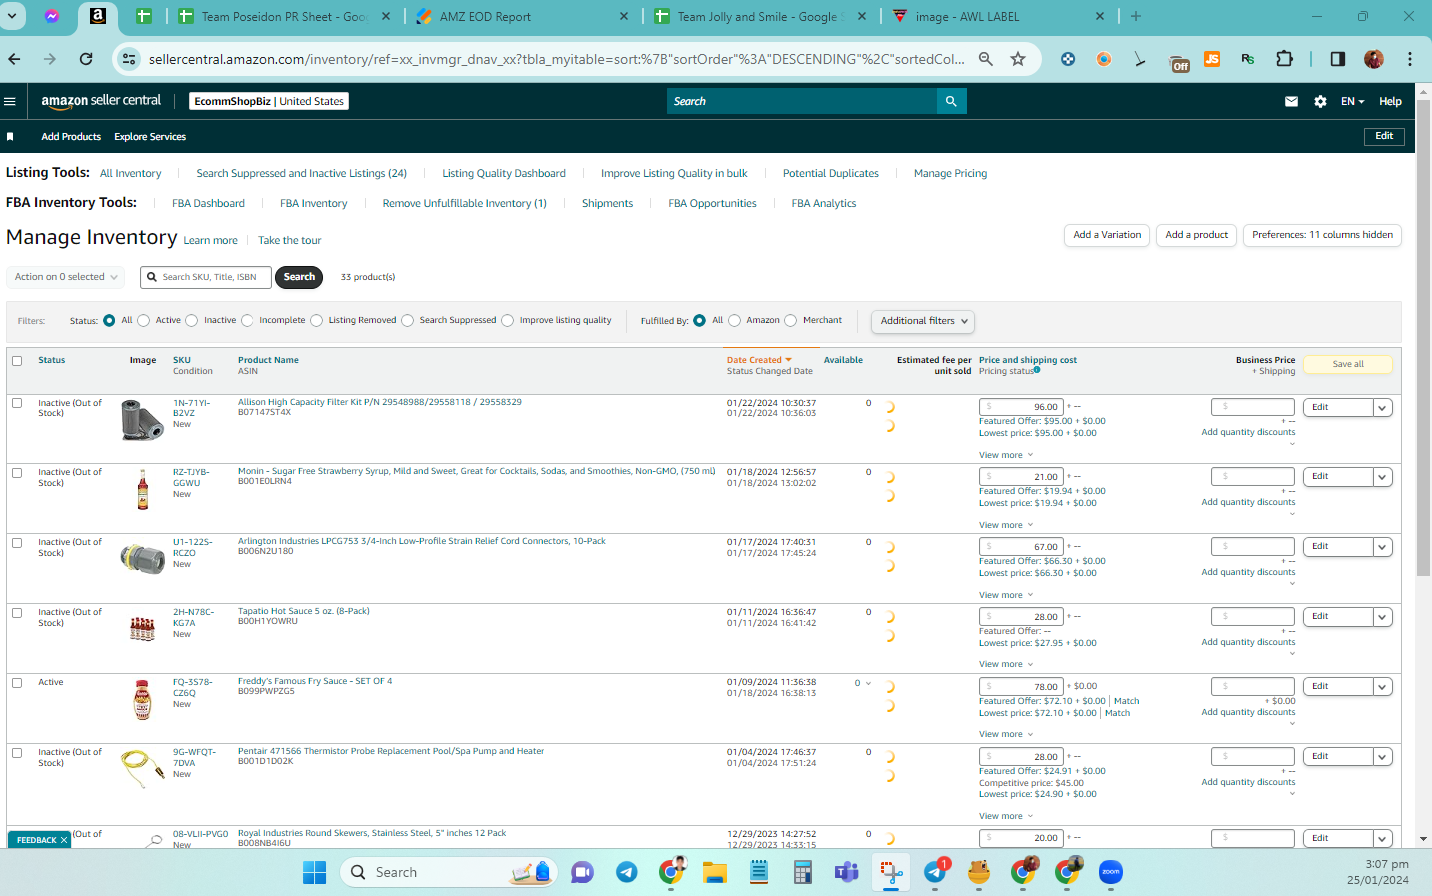Open the Manage Pricing link

point(950,174)
